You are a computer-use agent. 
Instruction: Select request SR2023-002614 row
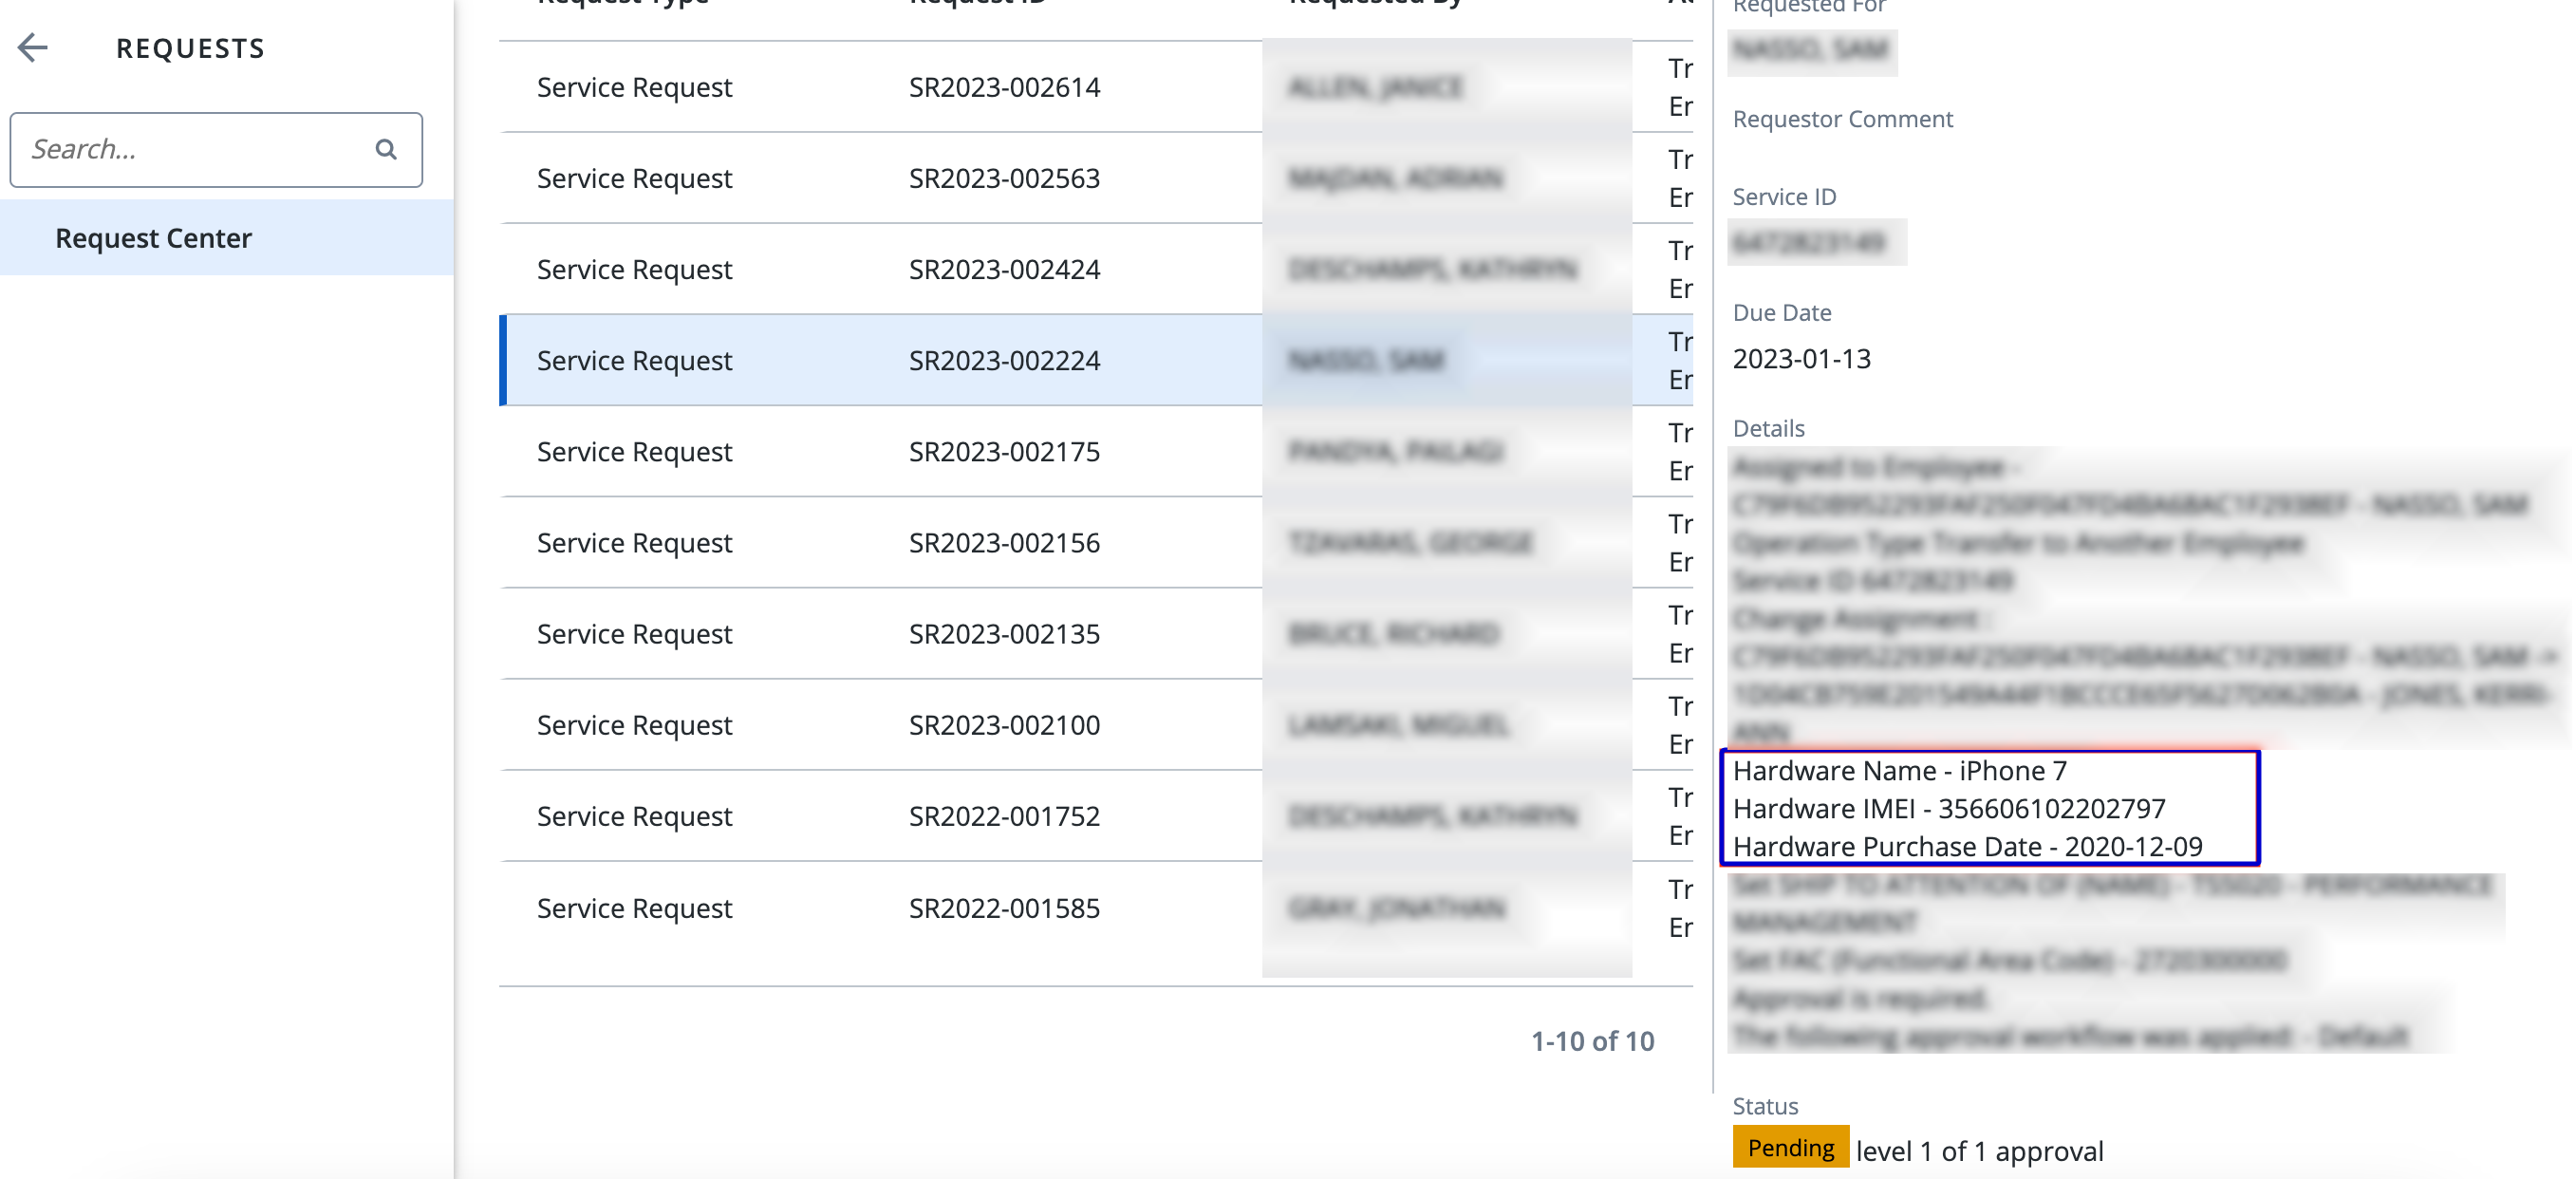tap(1003, 87)
